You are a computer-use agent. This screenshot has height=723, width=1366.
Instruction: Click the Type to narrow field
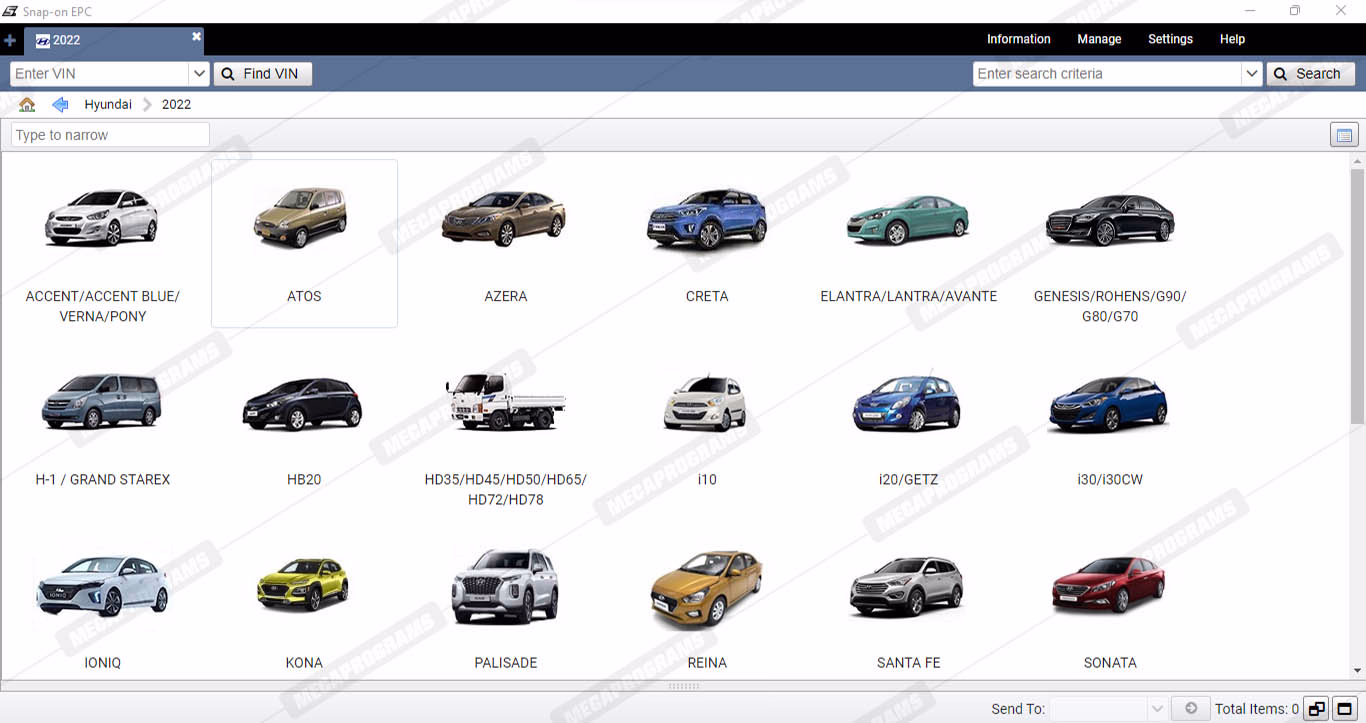pos(110,135)
